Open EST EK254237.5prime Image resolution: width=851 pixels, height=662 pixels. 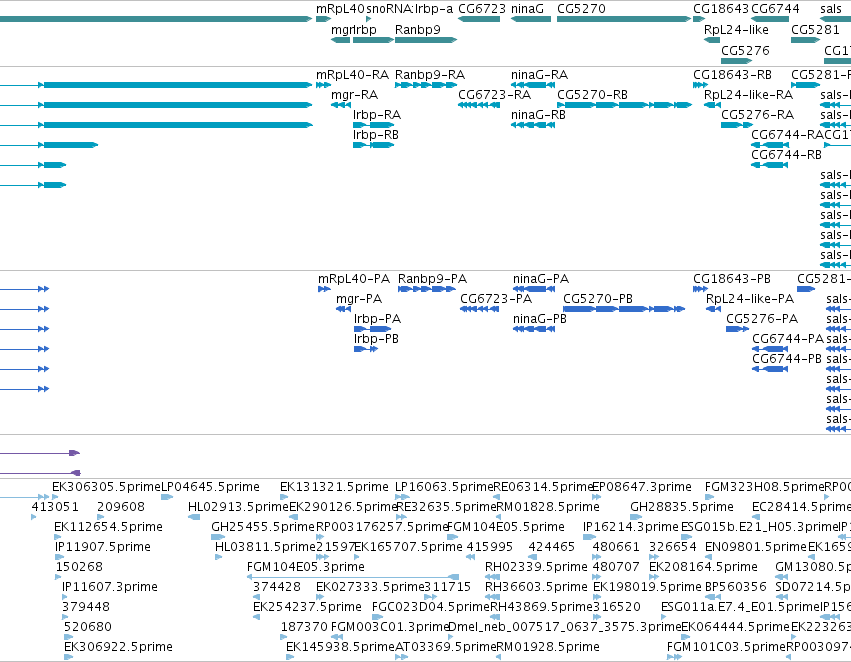256,617
